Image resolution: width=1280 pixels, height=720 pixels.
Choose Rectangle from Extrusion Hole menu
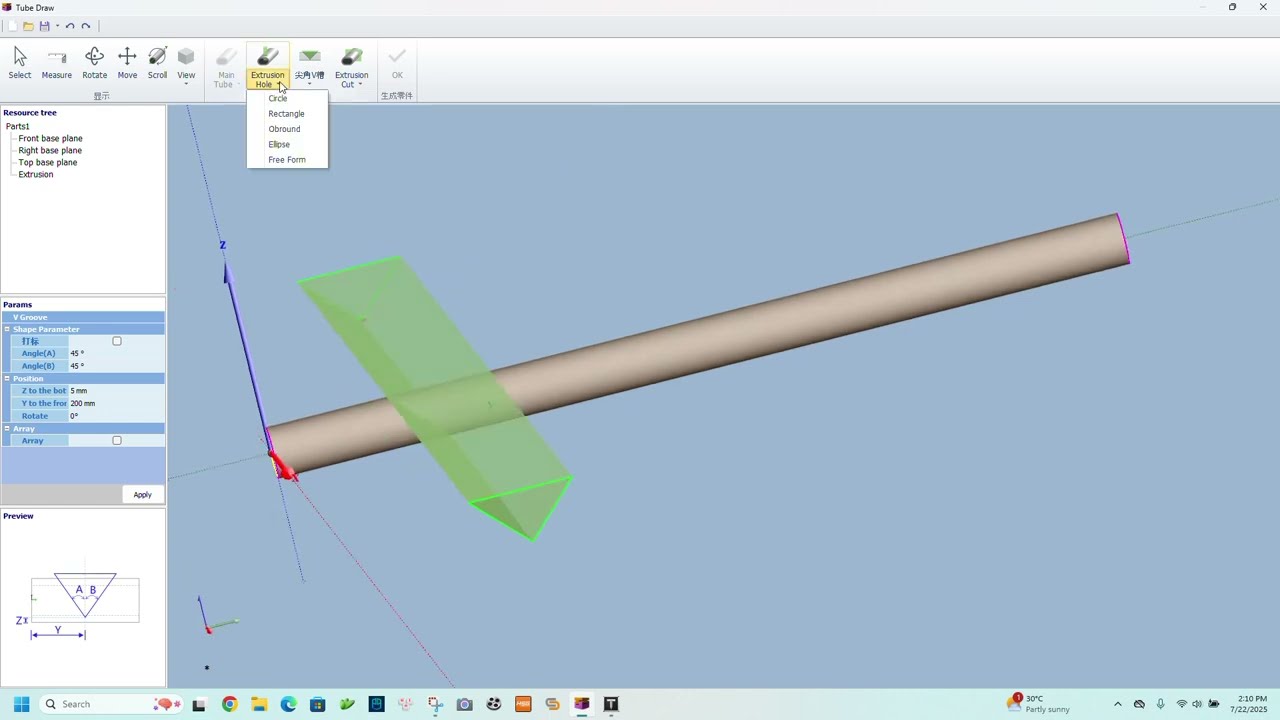click(287, 113)
